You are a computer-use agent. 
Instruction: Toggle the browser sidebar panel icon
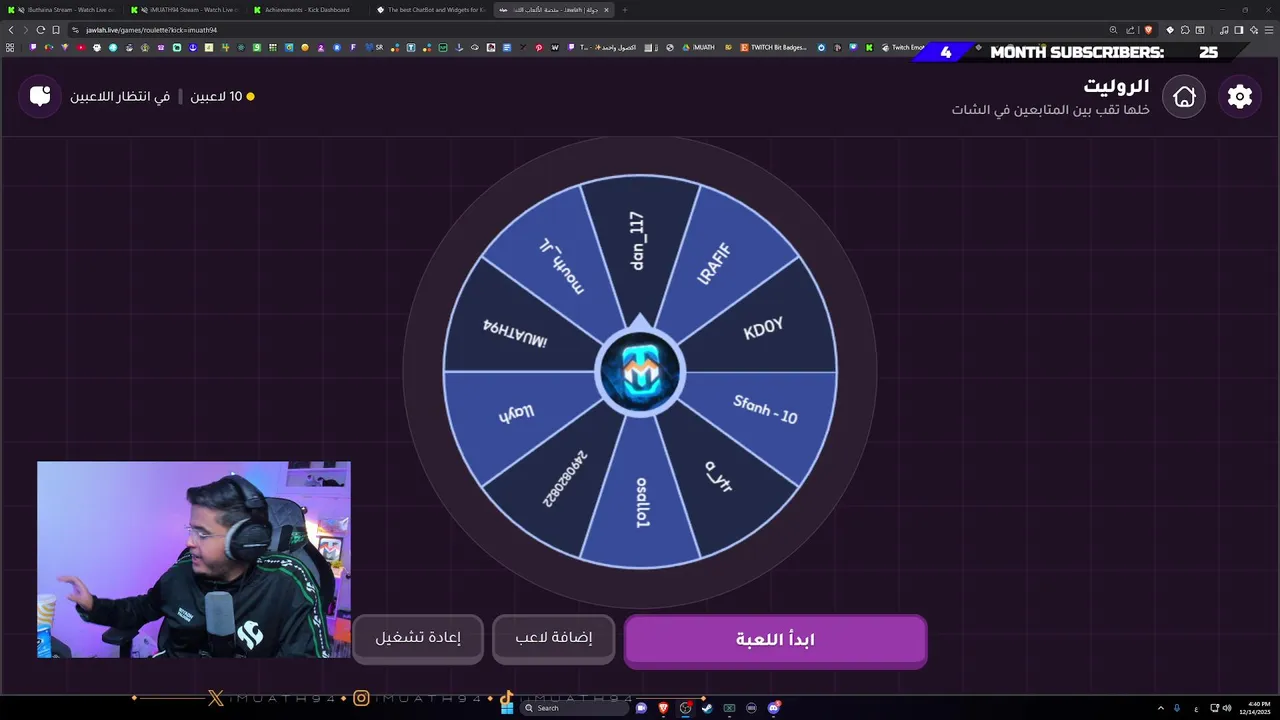1239,30
